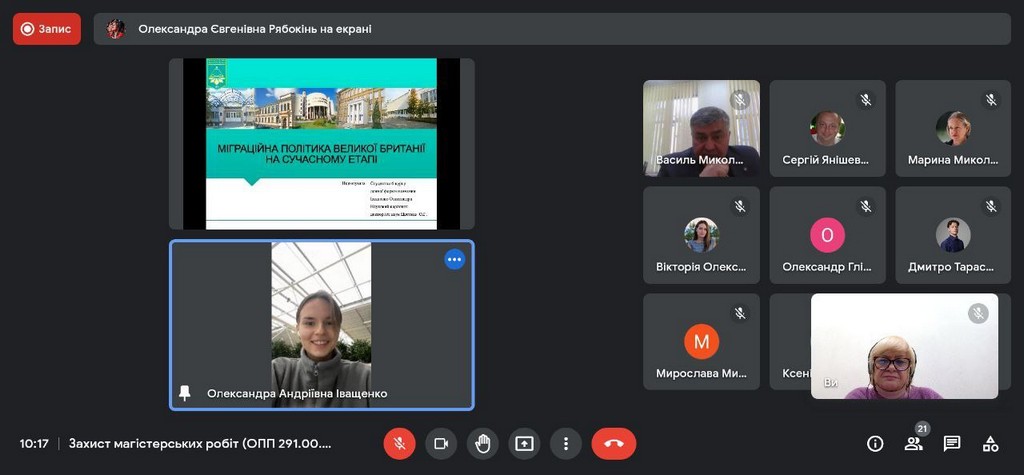Click the present screen icon

tap(524, 443)
